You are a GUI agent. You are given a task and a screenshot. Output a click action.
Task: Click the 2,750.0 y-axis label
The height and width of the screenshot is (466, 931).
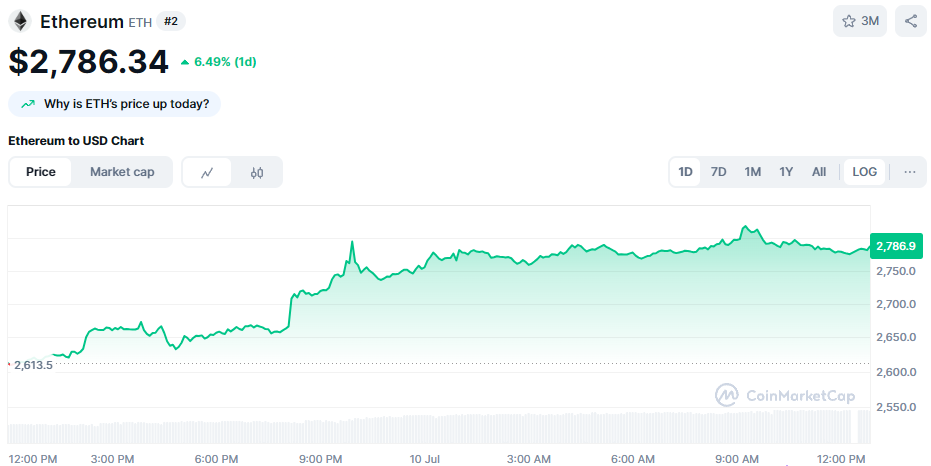click(896, 271)
